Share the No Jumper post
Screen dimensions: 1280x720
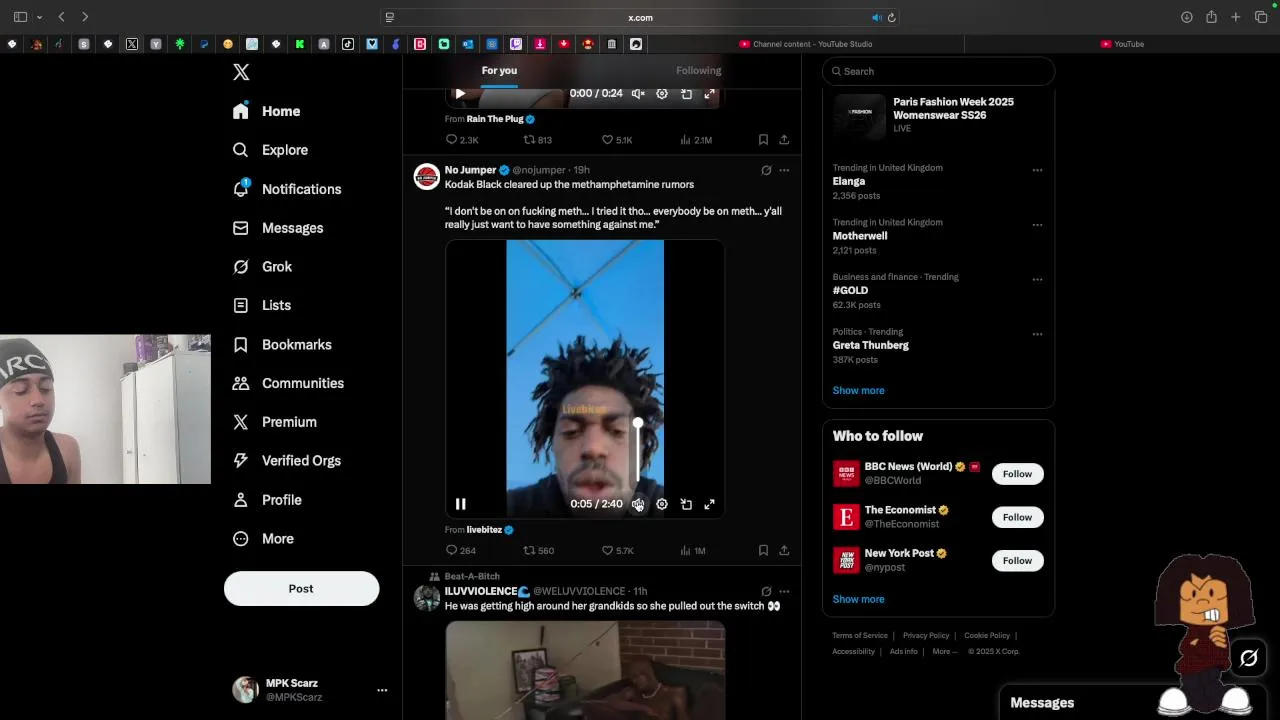coord(784,551)
